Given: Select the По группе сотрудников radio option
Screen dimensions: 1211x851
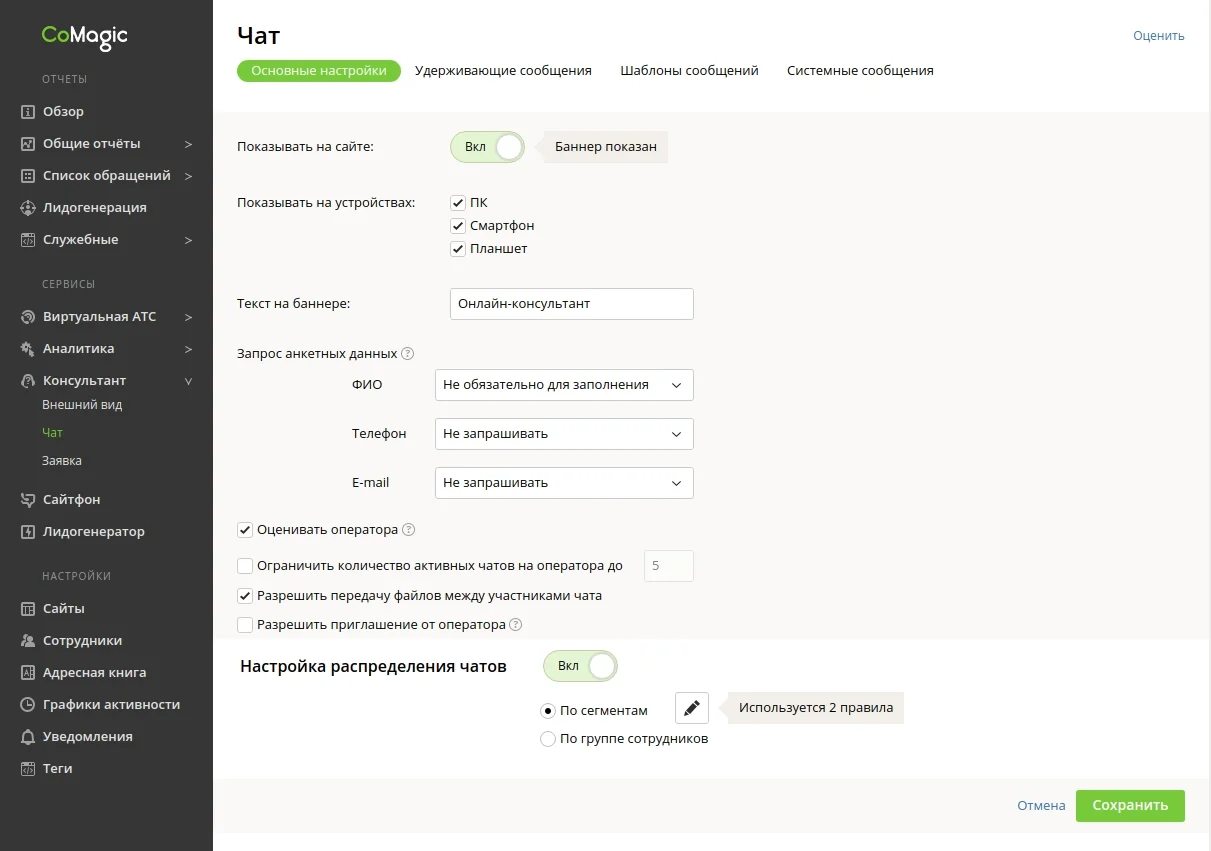Looking at the screenshot, I should (x=548, y=740).
